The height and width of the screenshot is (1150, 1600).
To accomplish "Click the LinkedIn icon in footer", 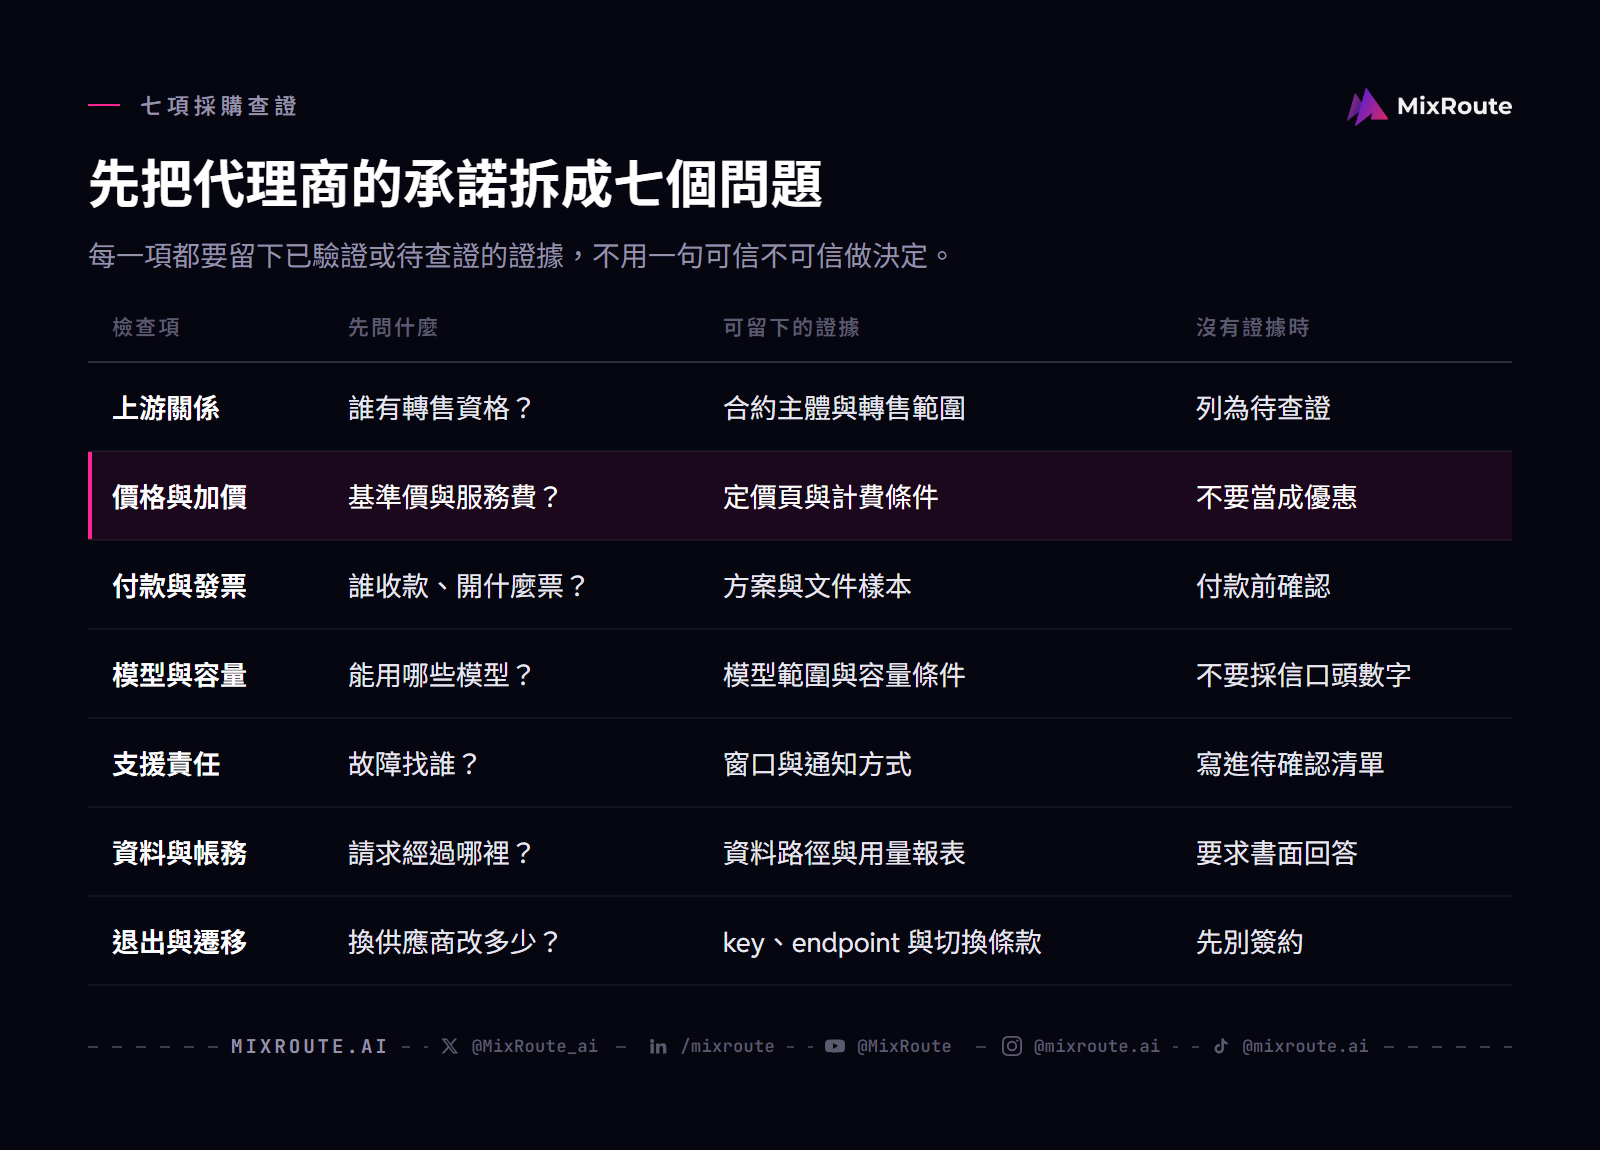I will 658,1046.
